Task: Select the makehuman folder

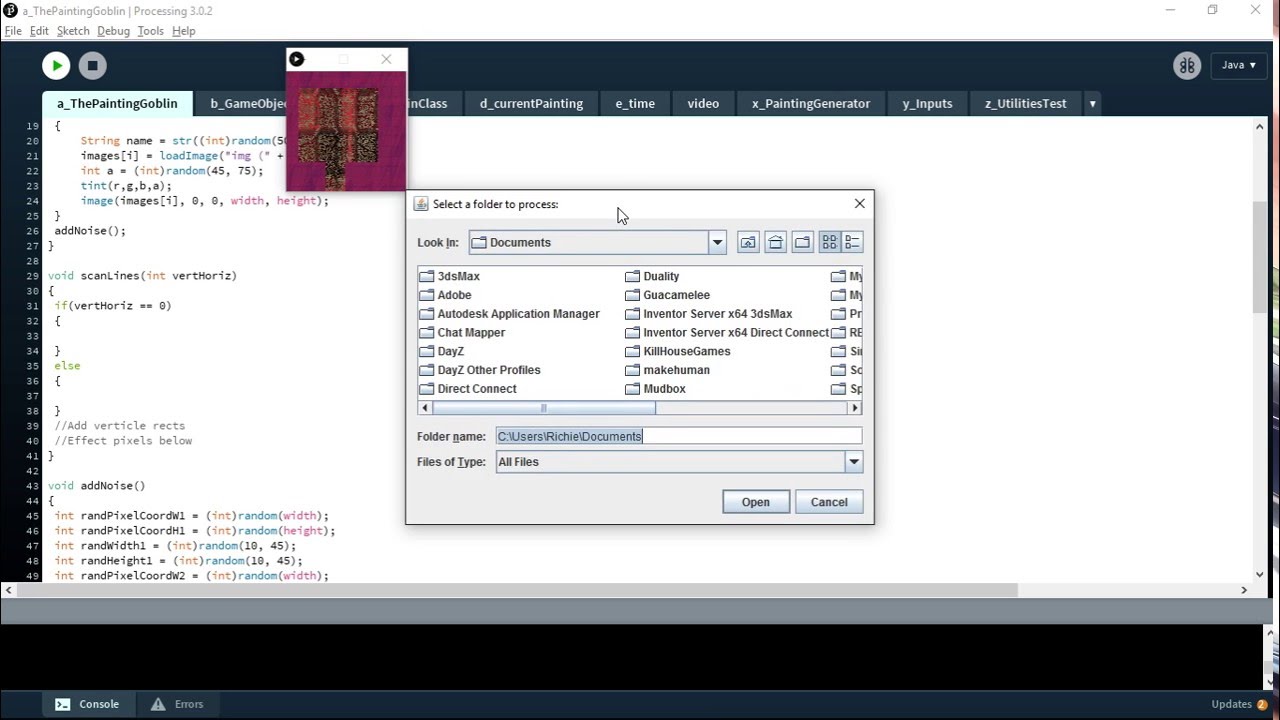Action: (667, 370)
